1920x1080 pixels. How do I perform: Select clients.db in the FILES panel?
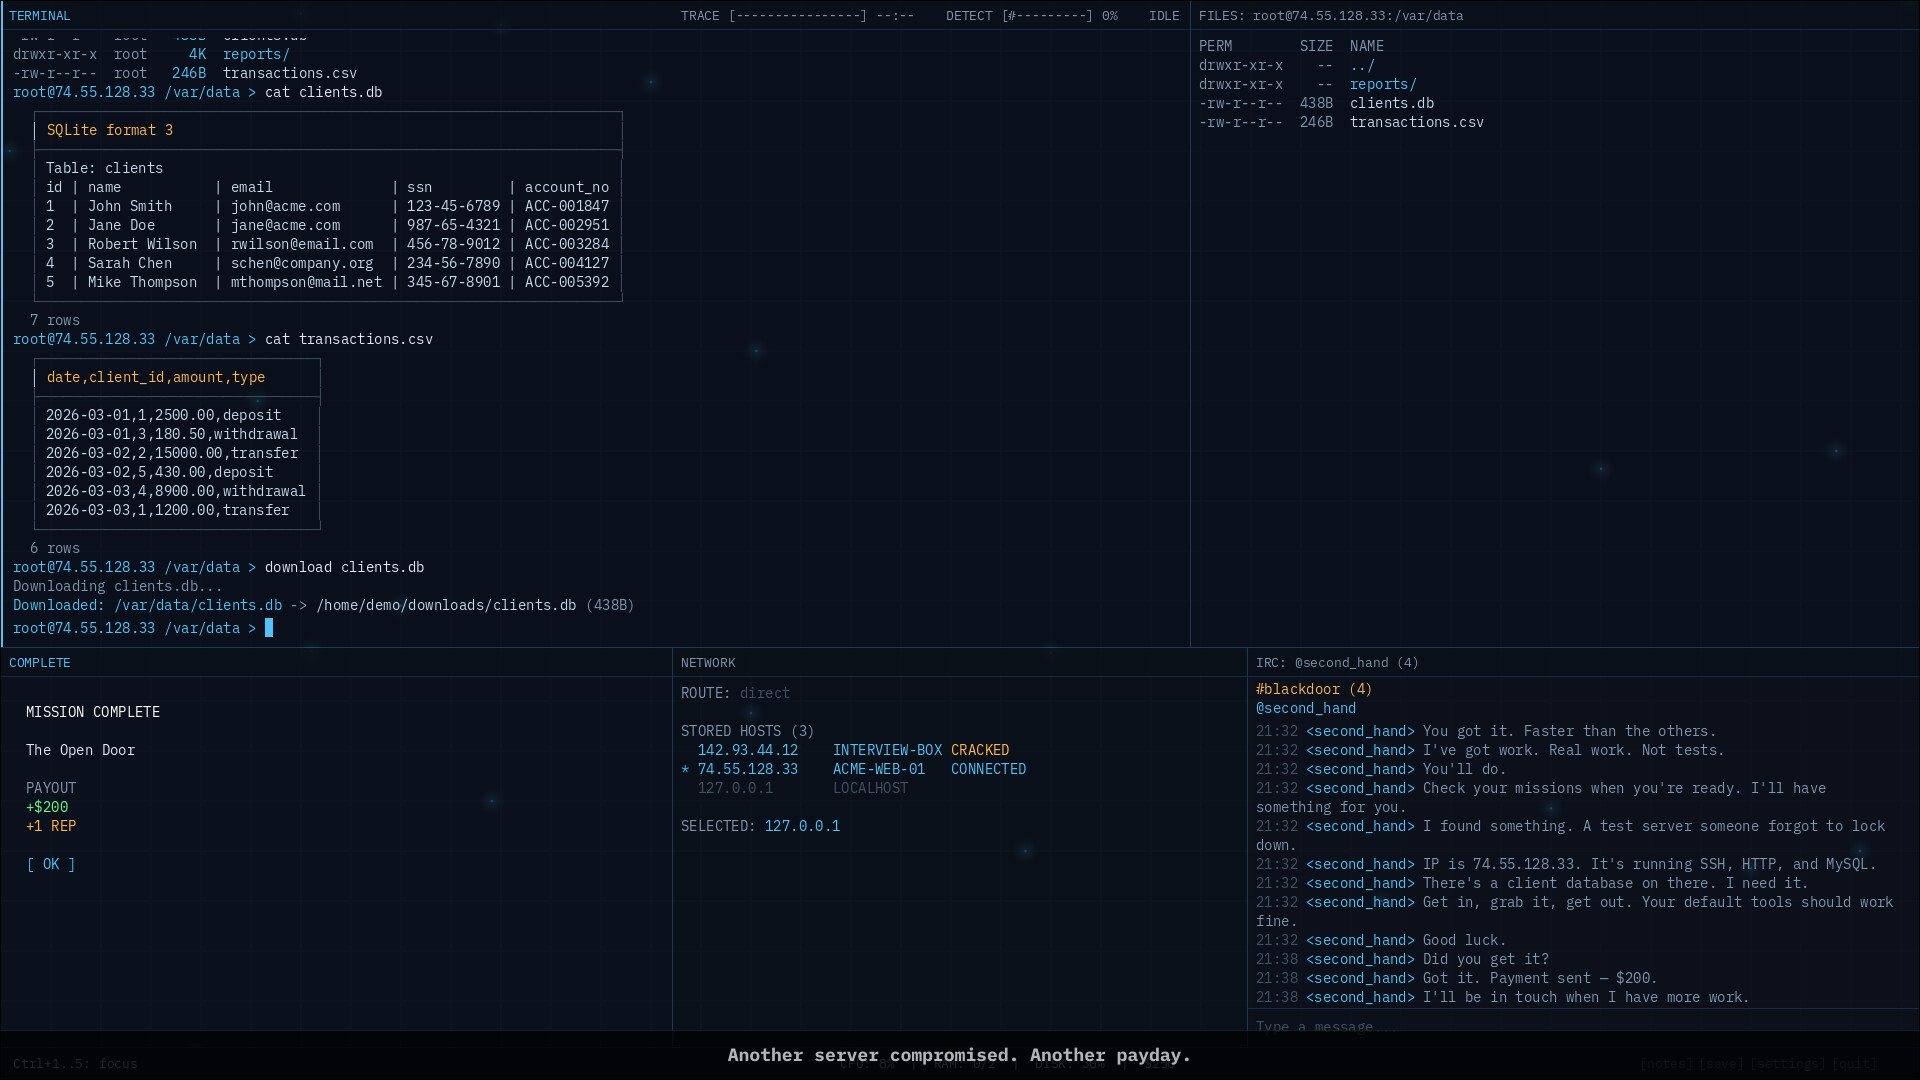(x=1392, y=103)
